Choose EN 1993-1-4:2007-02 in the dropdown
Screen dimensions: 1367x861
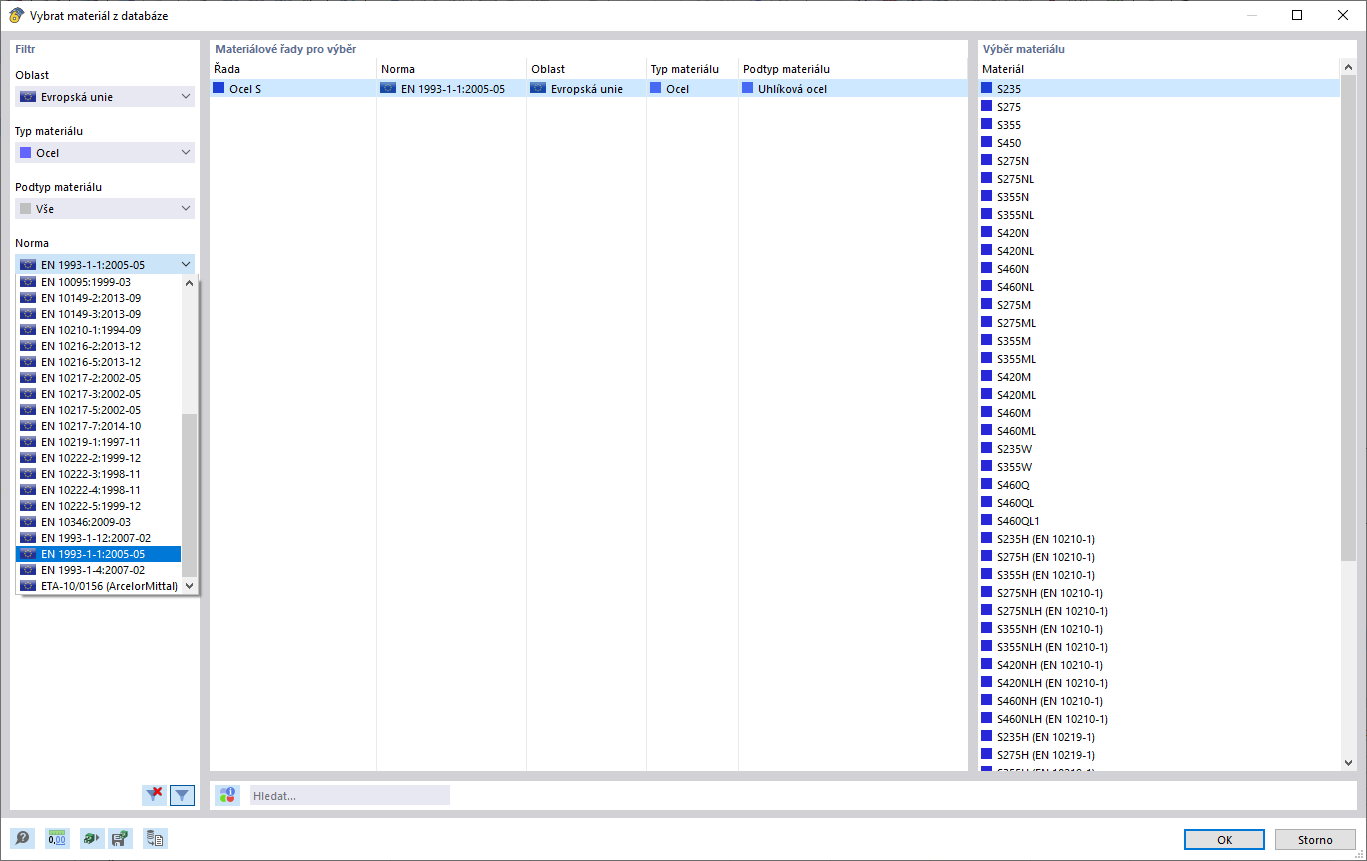tap(99, 570)
